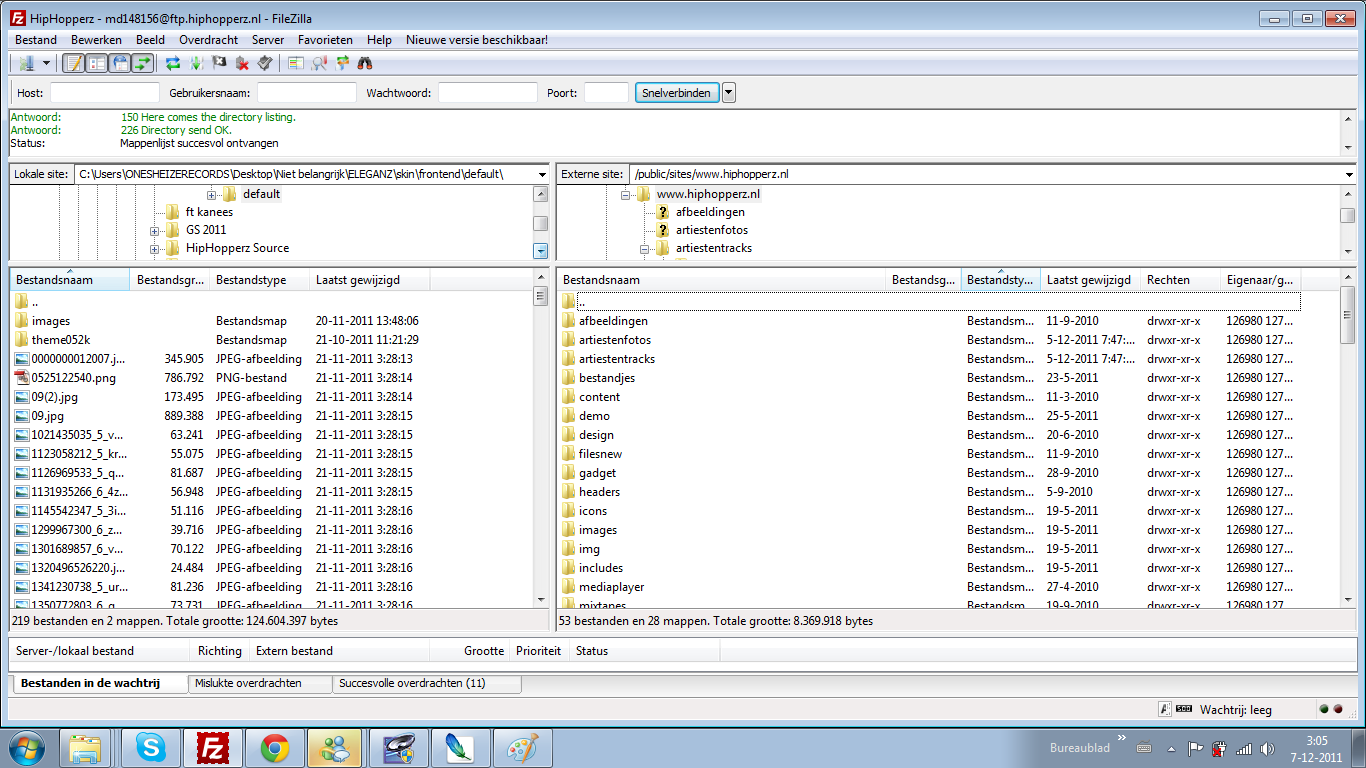Screen dimensions: 1366x768
Task: Open the Windows Start menu orb
Action: (27, 748)
